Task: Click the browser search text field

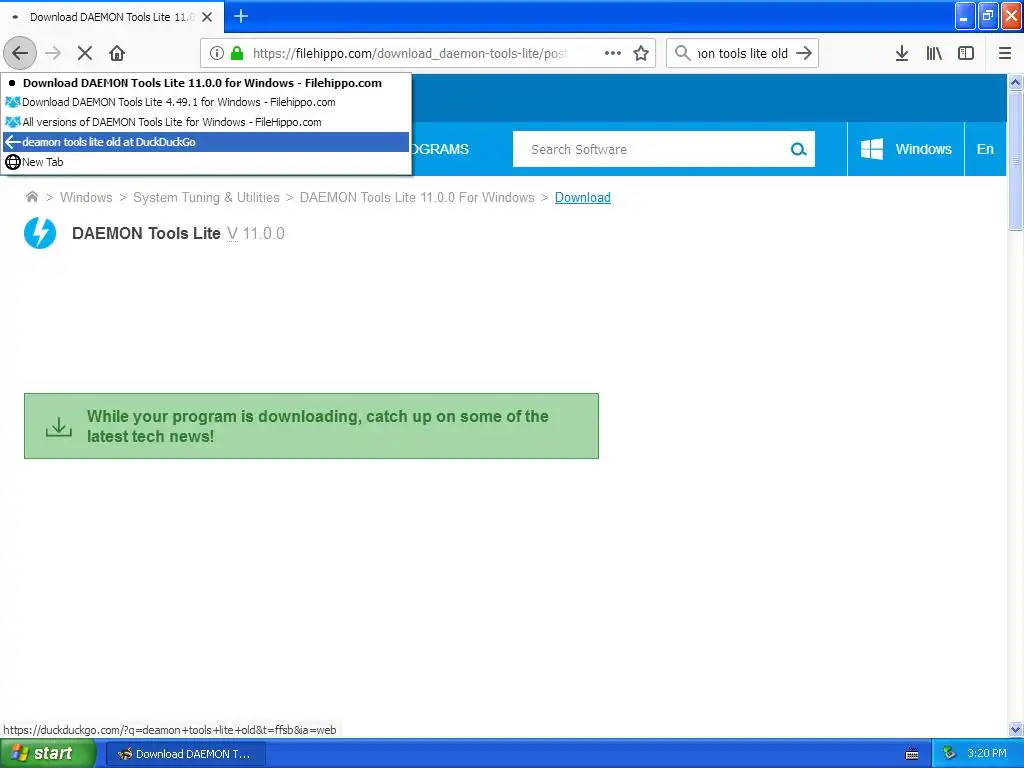Action: [743, 53]
